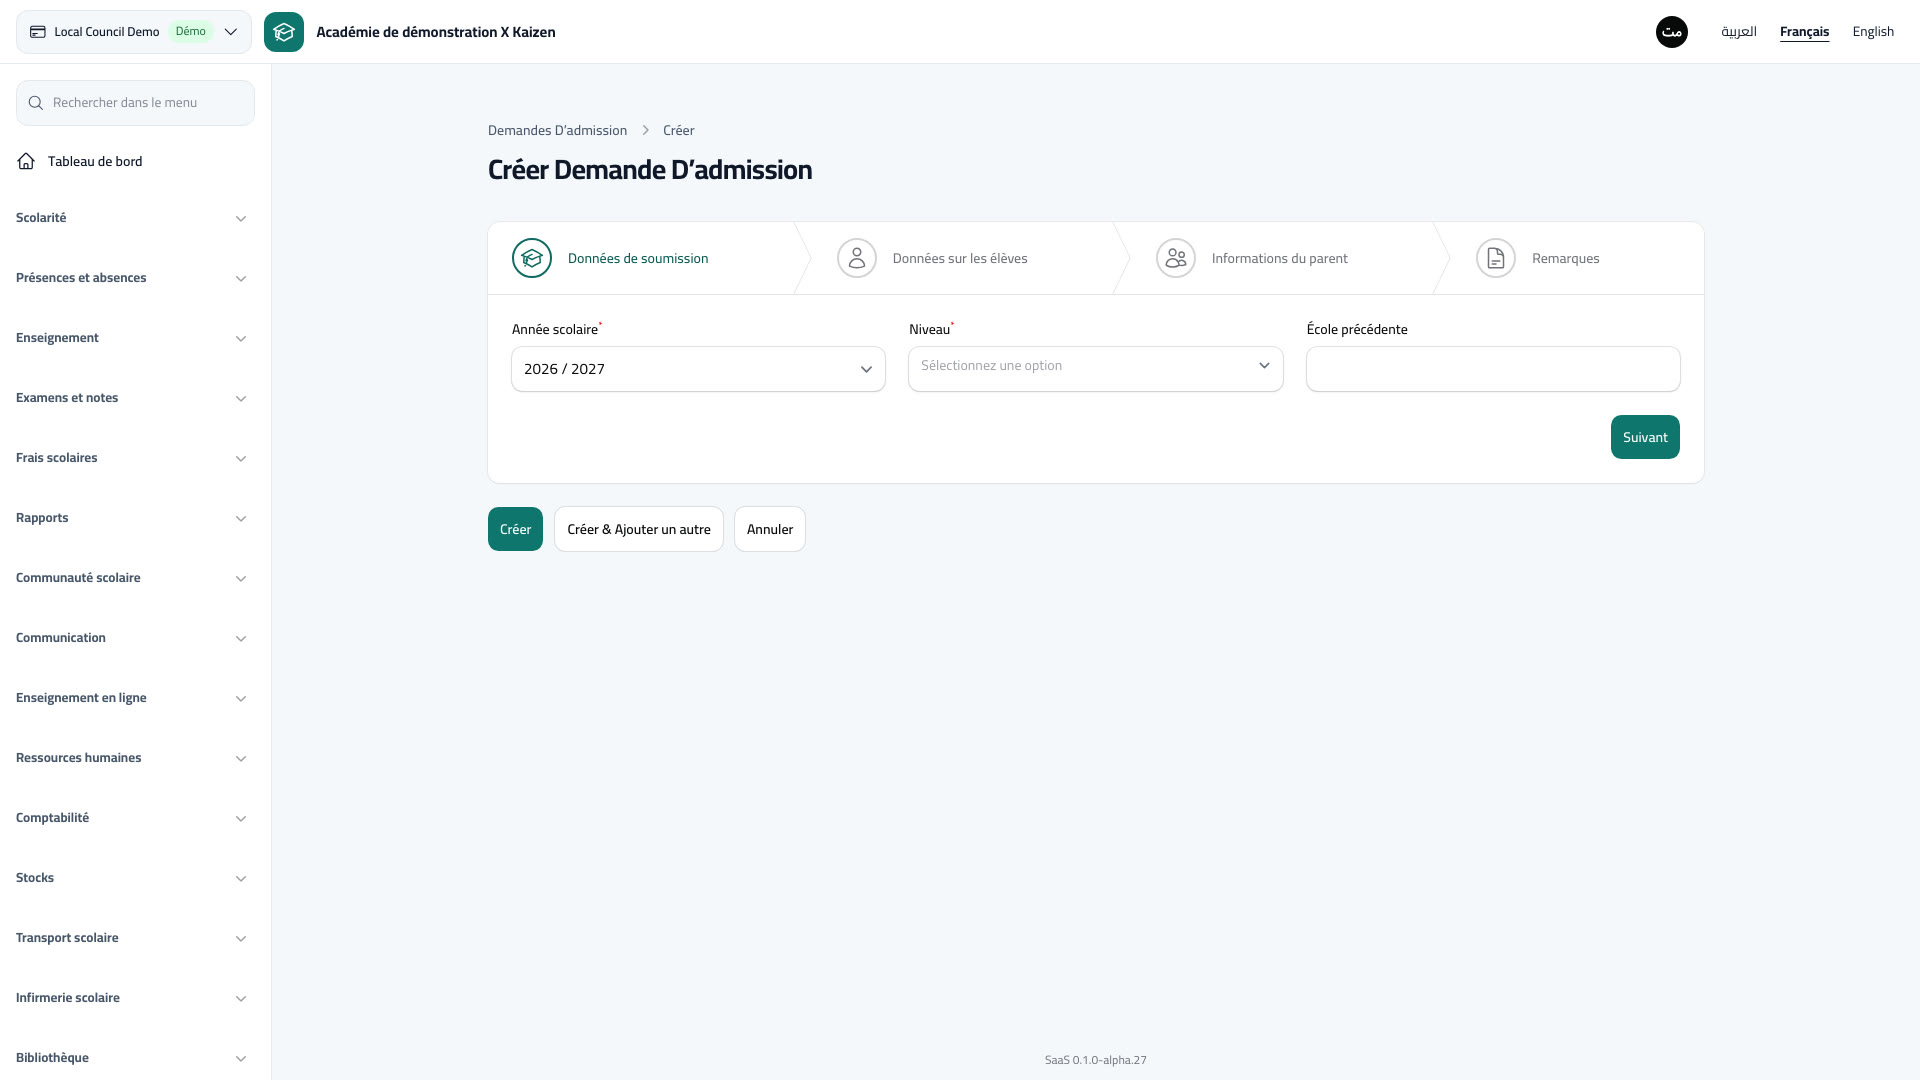Switch language to English

[x=1873, y=32]
